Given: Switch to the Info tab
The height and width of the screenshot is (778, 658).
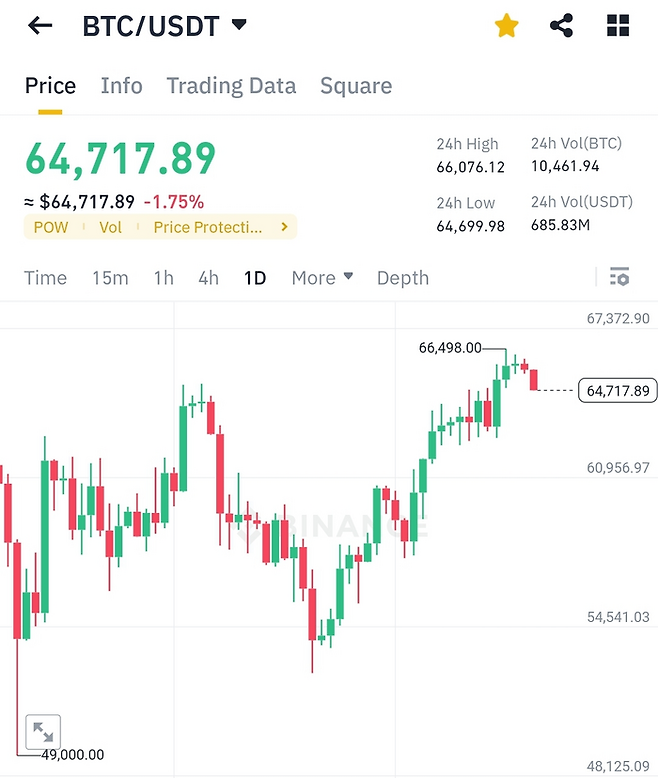Looking at the screenshot, I should coord(122,86).
